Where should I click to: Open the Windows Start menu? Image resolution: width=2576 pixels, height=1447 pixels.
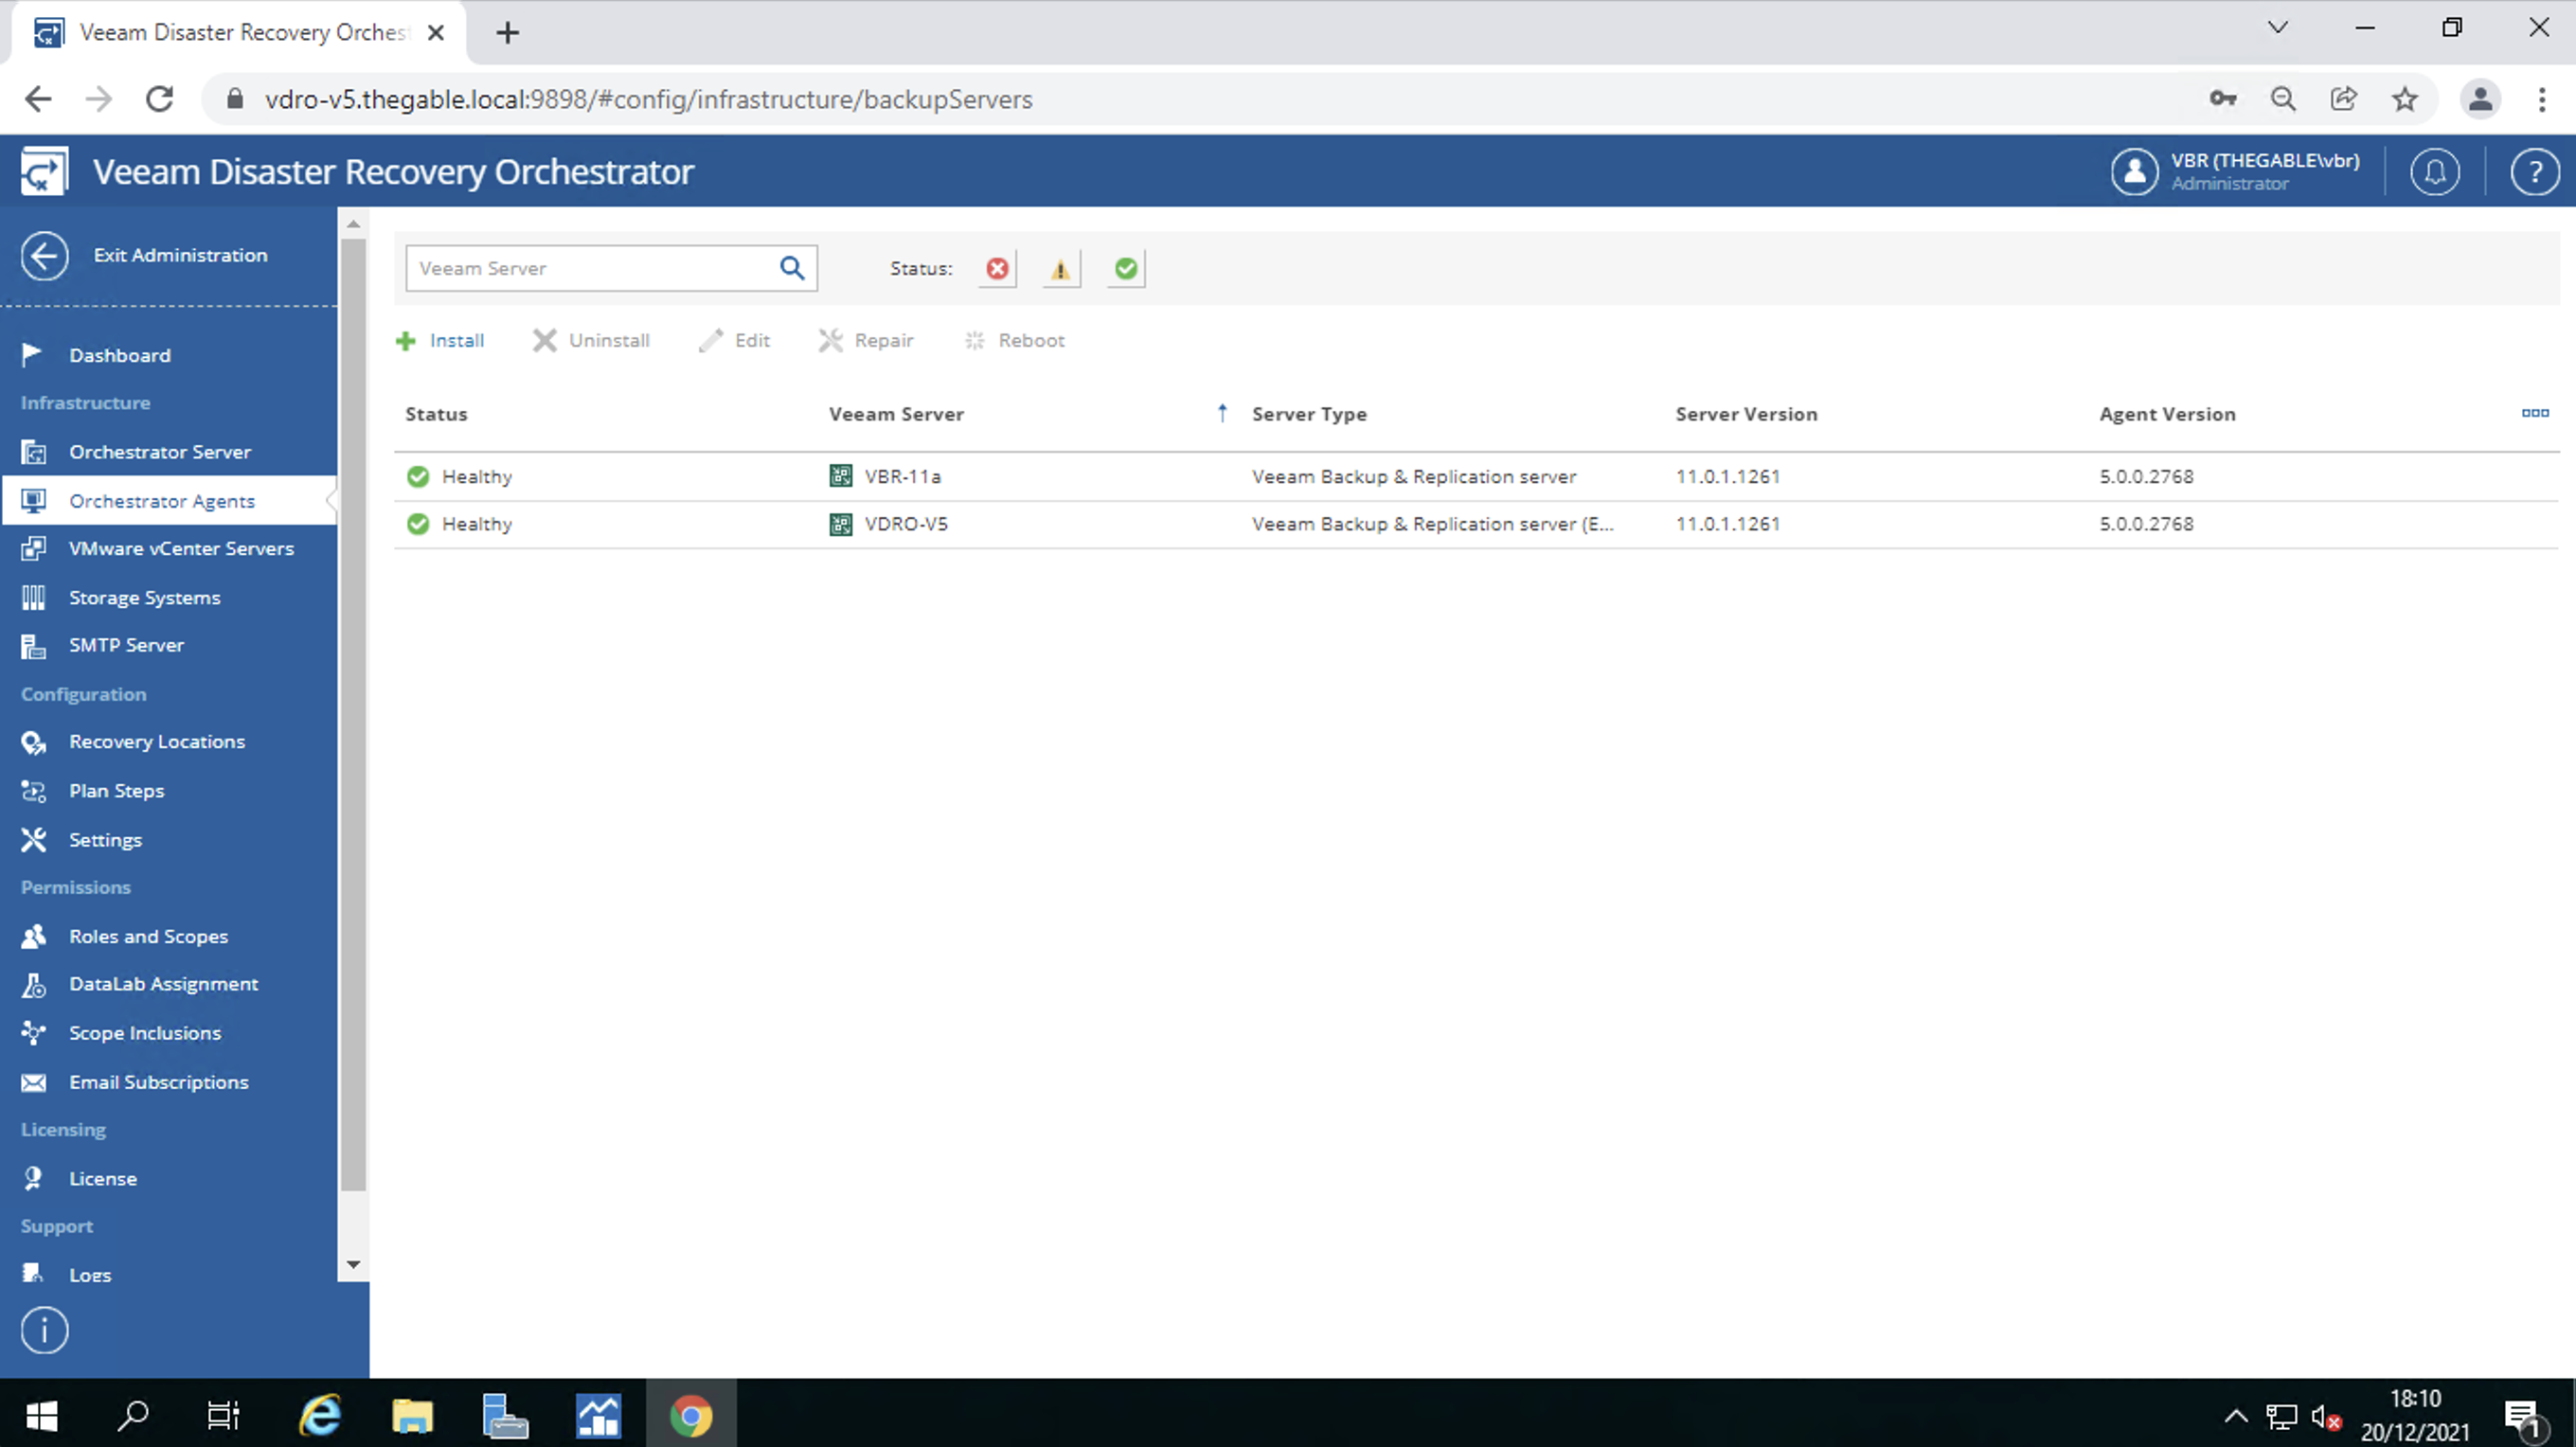42,1415
